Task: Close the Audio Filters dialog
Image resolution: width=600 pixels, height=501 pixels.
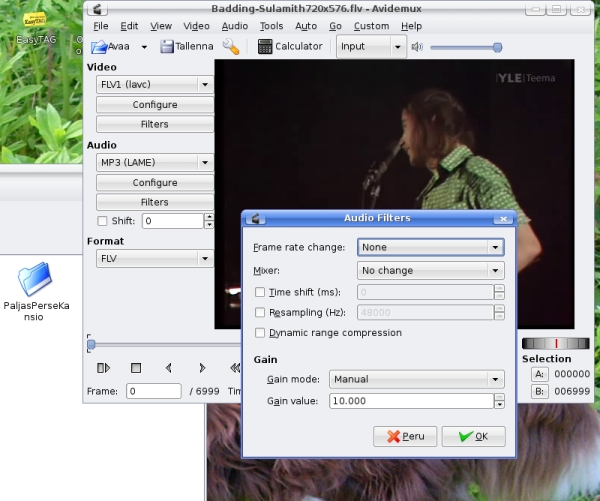Action: click(503, 219)
